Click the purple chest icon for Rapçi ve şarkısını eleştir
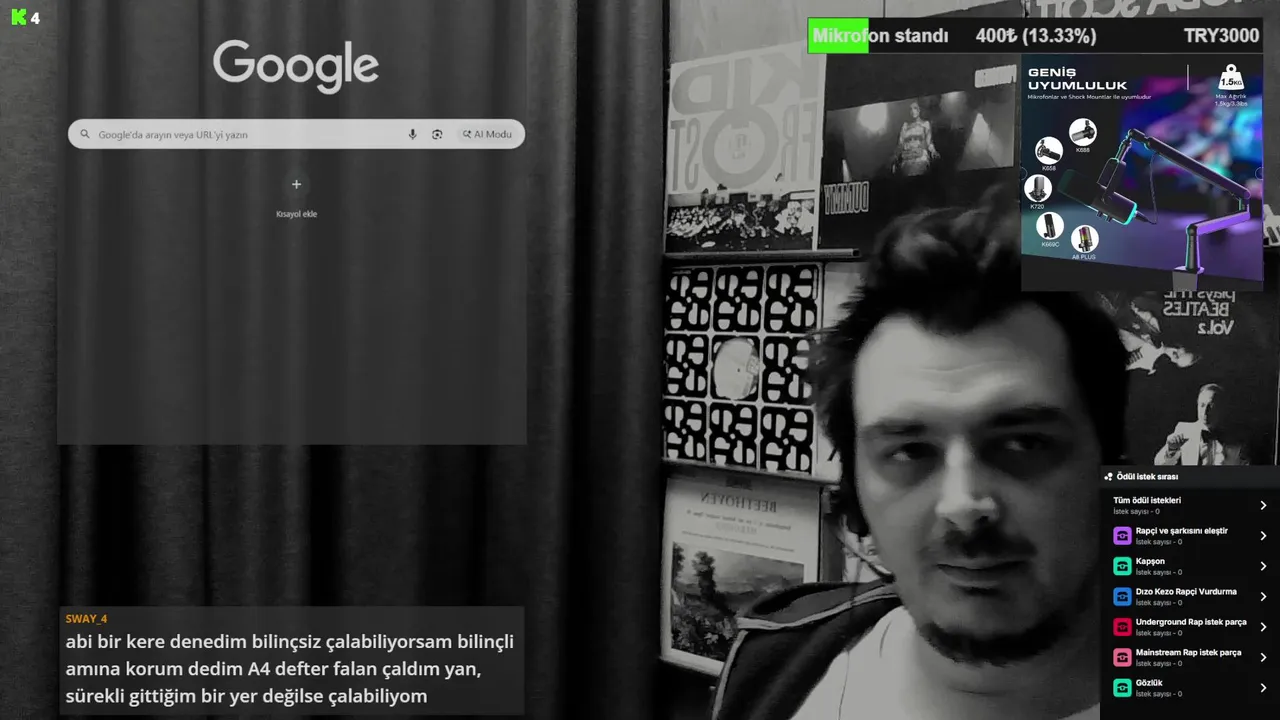Viewport: 1280px width, 720px height. click(x=1122, y=536)
